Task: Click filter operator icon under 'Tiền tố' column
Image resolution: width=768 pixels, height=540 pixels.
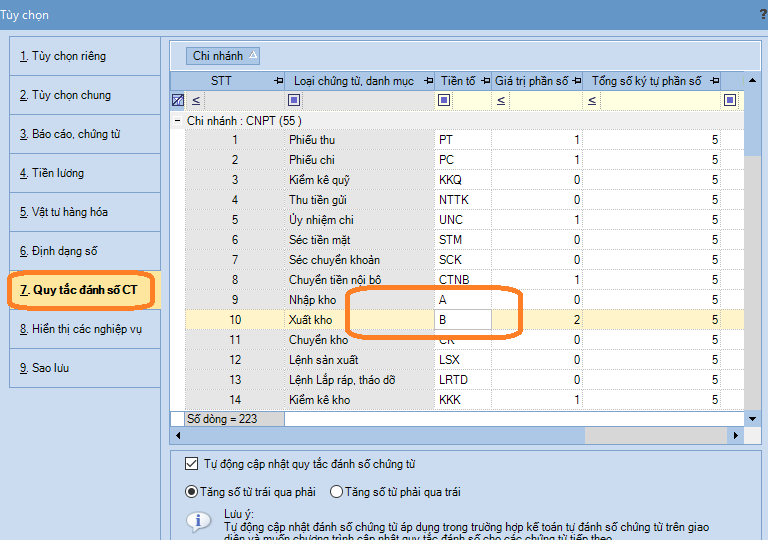Action: click(443, 100)
